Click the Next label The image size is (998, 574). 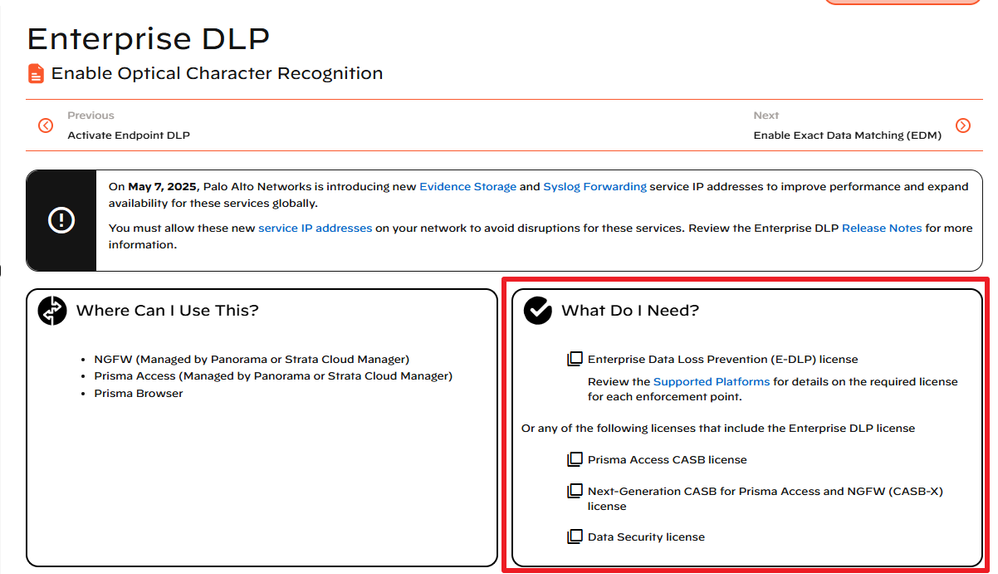766,115
